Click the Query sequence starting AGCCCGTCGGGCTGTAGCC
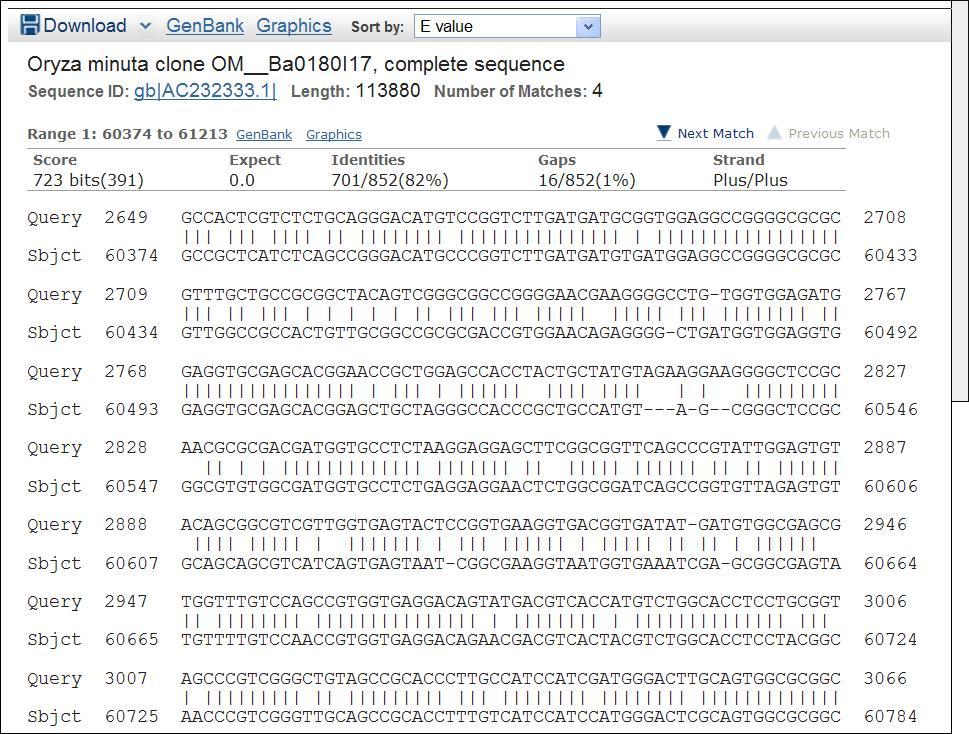The height and width of the screenshot is (734, 969). click(x=510, y=678)
